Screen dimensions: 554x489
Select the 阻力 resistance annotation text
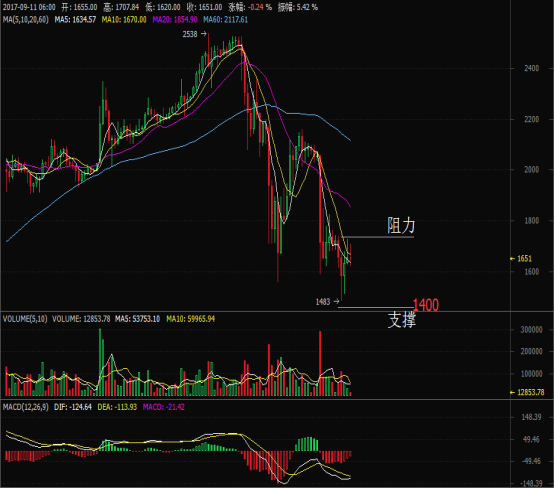[x=401, y=225]
